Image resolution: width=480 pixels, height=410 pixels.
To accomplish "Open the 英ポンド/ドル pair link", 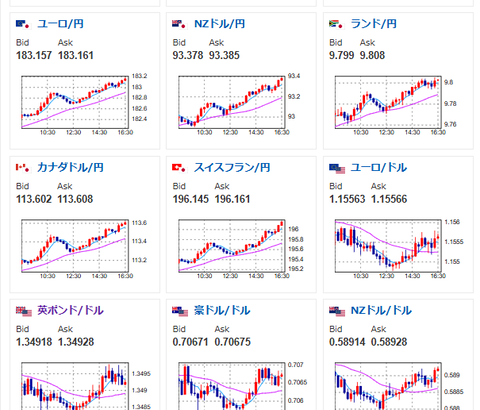I will pyautogui.click(x=70, y=310).
